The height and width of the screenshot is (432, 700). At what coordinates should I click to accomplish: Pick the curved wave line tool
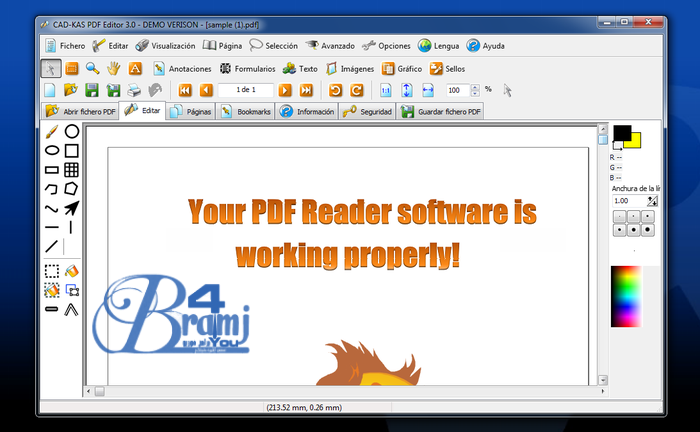coord(52,208)
